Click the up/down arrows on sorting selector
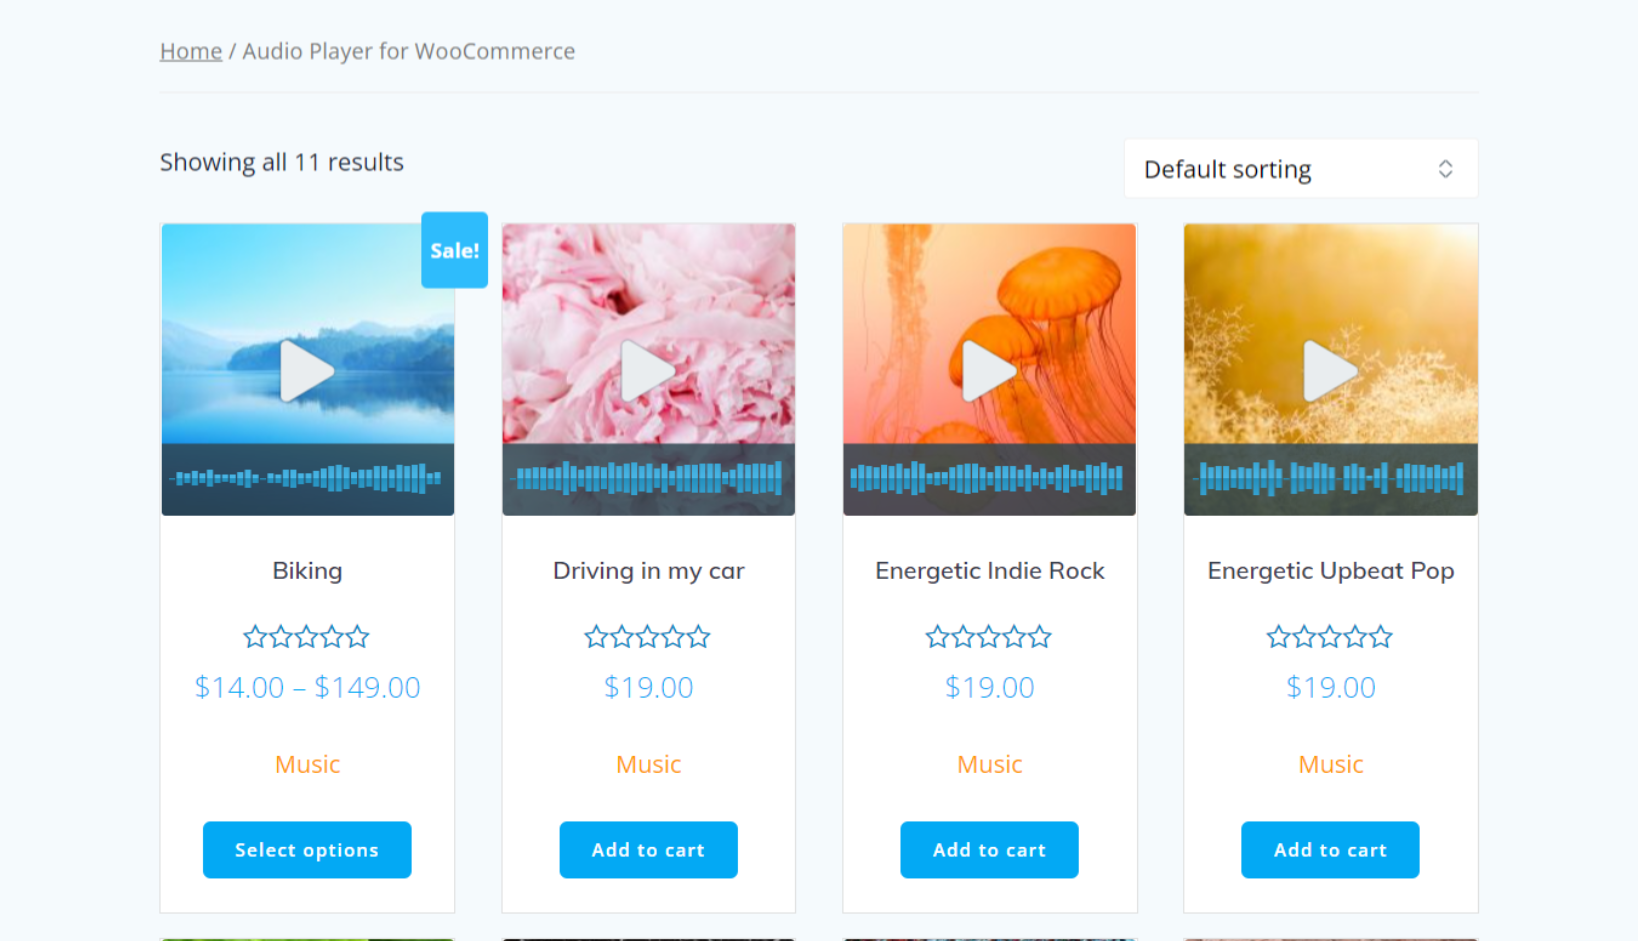The height and width of the screenshot is (941, 1638). tap(1446, 169)
